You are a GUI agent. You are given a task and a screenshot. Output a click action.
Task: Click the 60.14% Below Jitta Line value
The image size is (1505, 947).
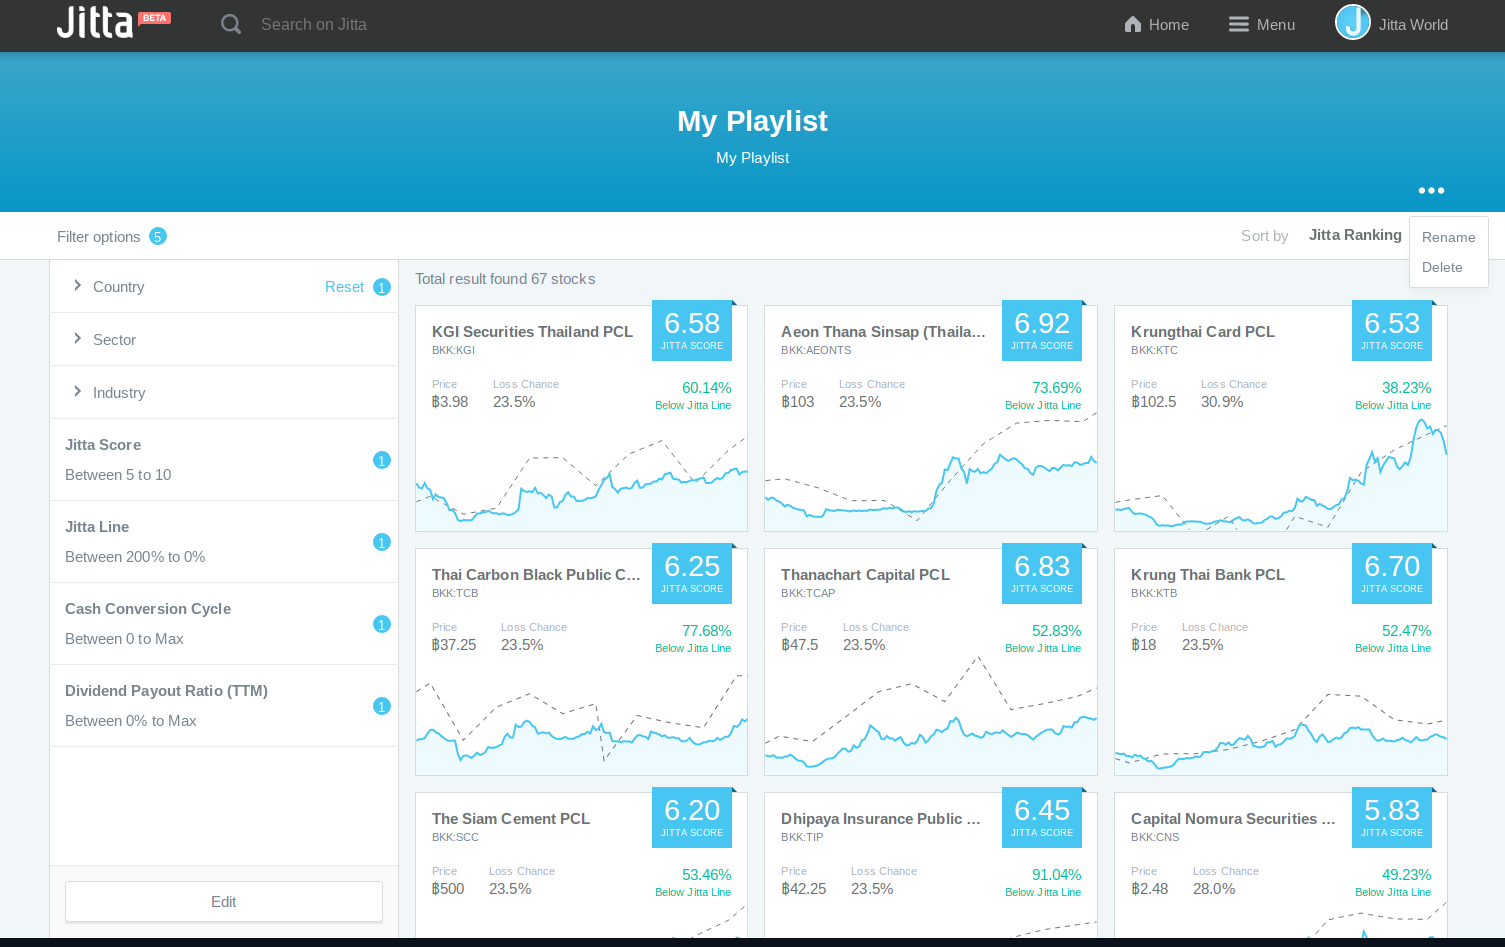(706, 388)
